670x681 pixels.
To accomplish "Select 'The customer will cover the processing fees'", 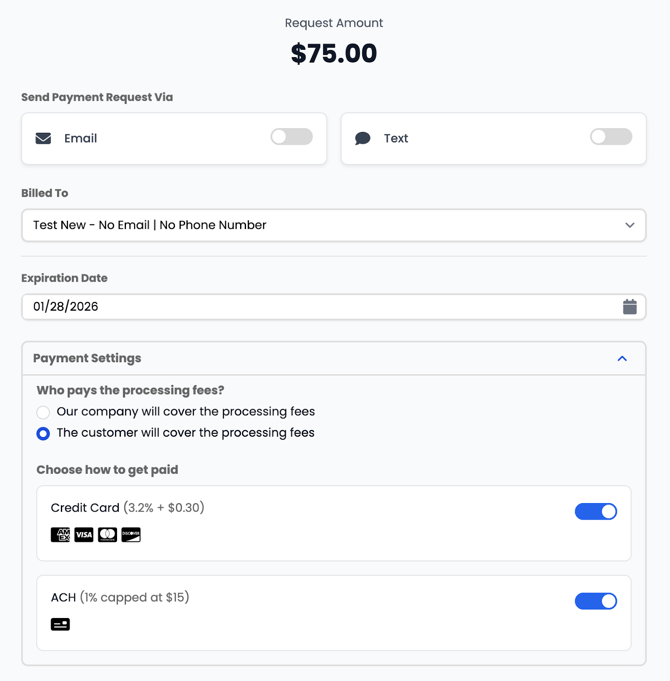I will coord(43,434).
